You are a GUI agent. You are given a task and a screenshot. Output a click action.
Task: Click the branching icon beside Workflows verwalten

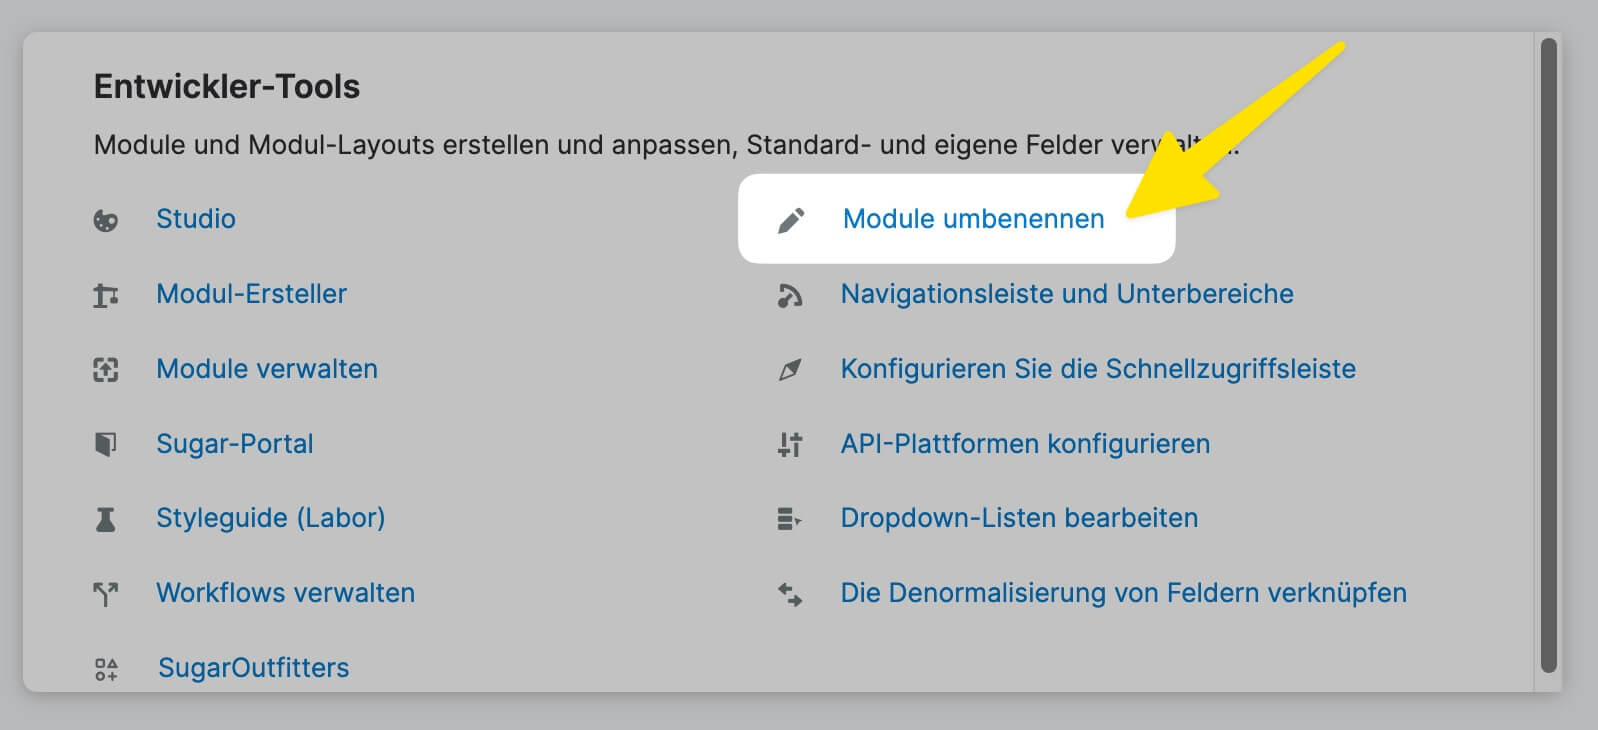pos(105,594)
